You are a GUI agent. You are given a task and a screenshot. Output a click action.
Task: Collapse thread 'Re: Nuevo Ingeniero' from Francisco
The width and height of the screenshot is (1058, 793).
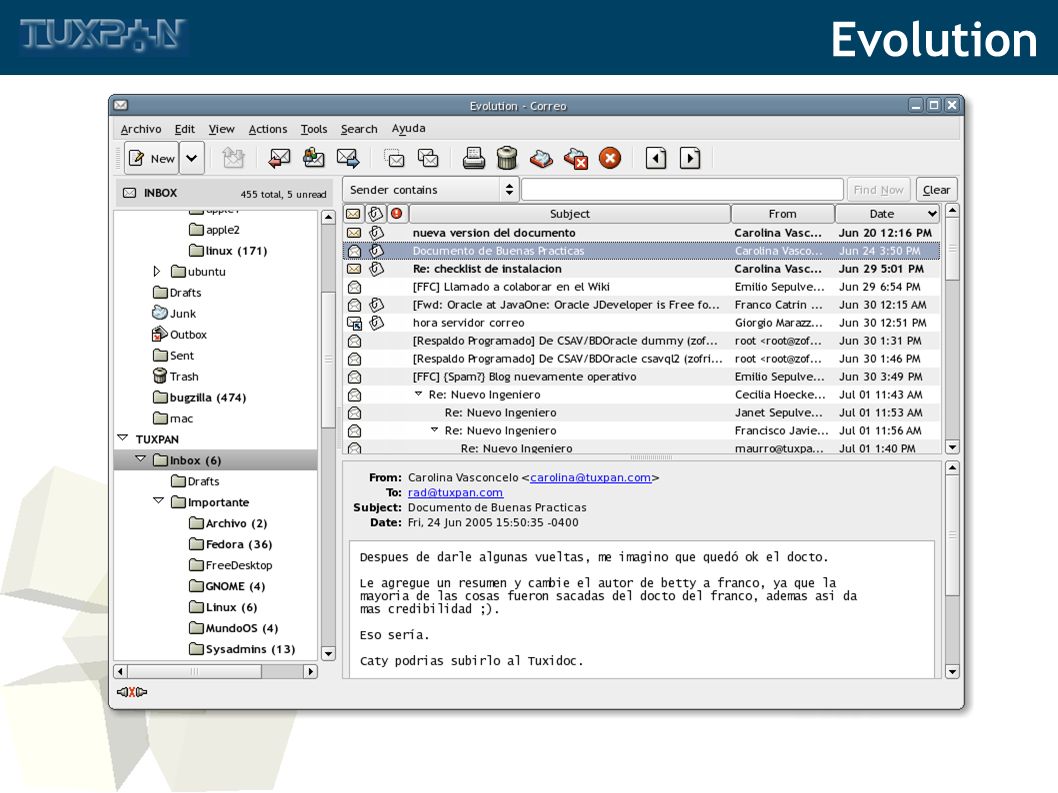click(x=435, y=429)
